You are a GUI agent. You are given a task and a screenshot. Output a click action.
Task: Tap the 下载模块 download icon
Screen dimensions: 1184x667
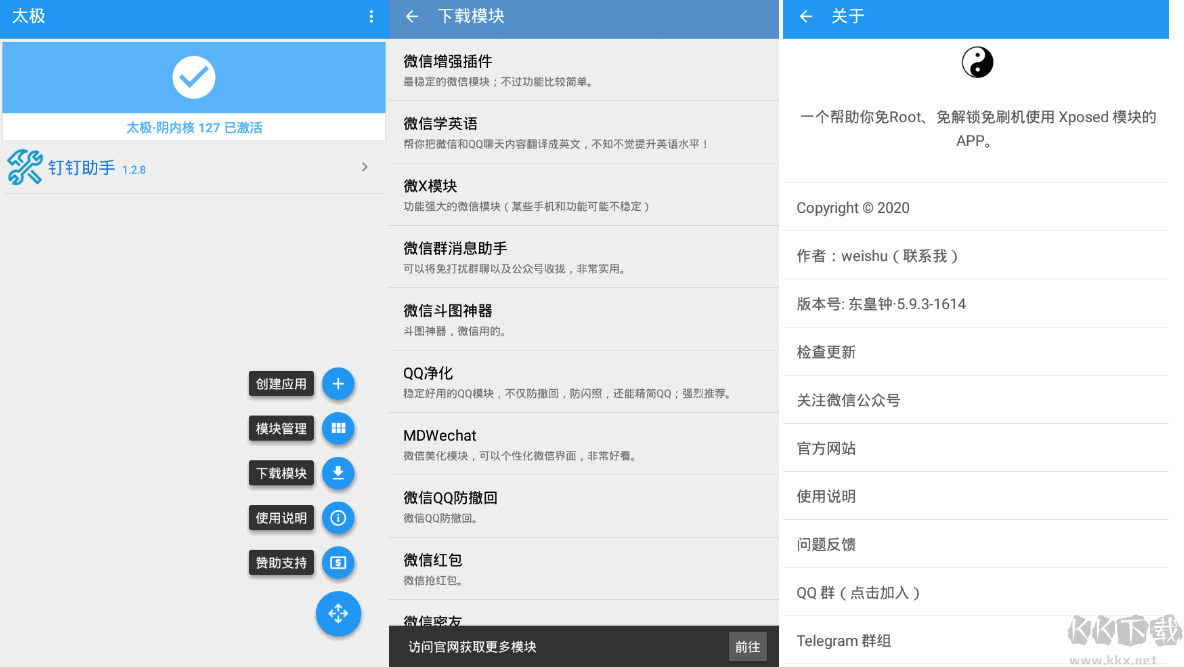pos(338,473)
